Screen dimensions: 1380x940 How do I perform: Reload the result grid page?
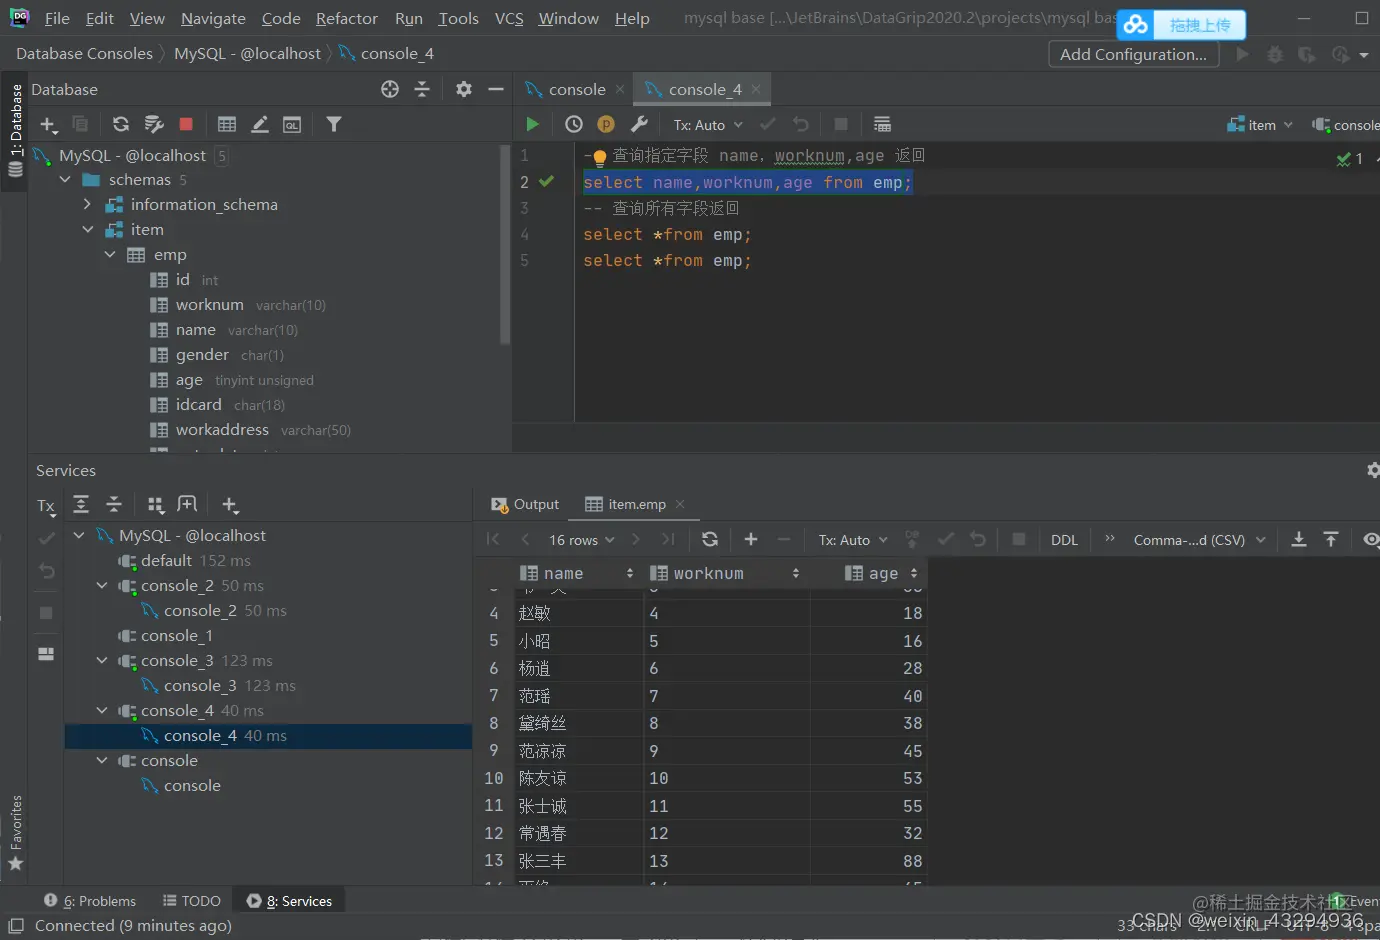click(x=710, y=539)
